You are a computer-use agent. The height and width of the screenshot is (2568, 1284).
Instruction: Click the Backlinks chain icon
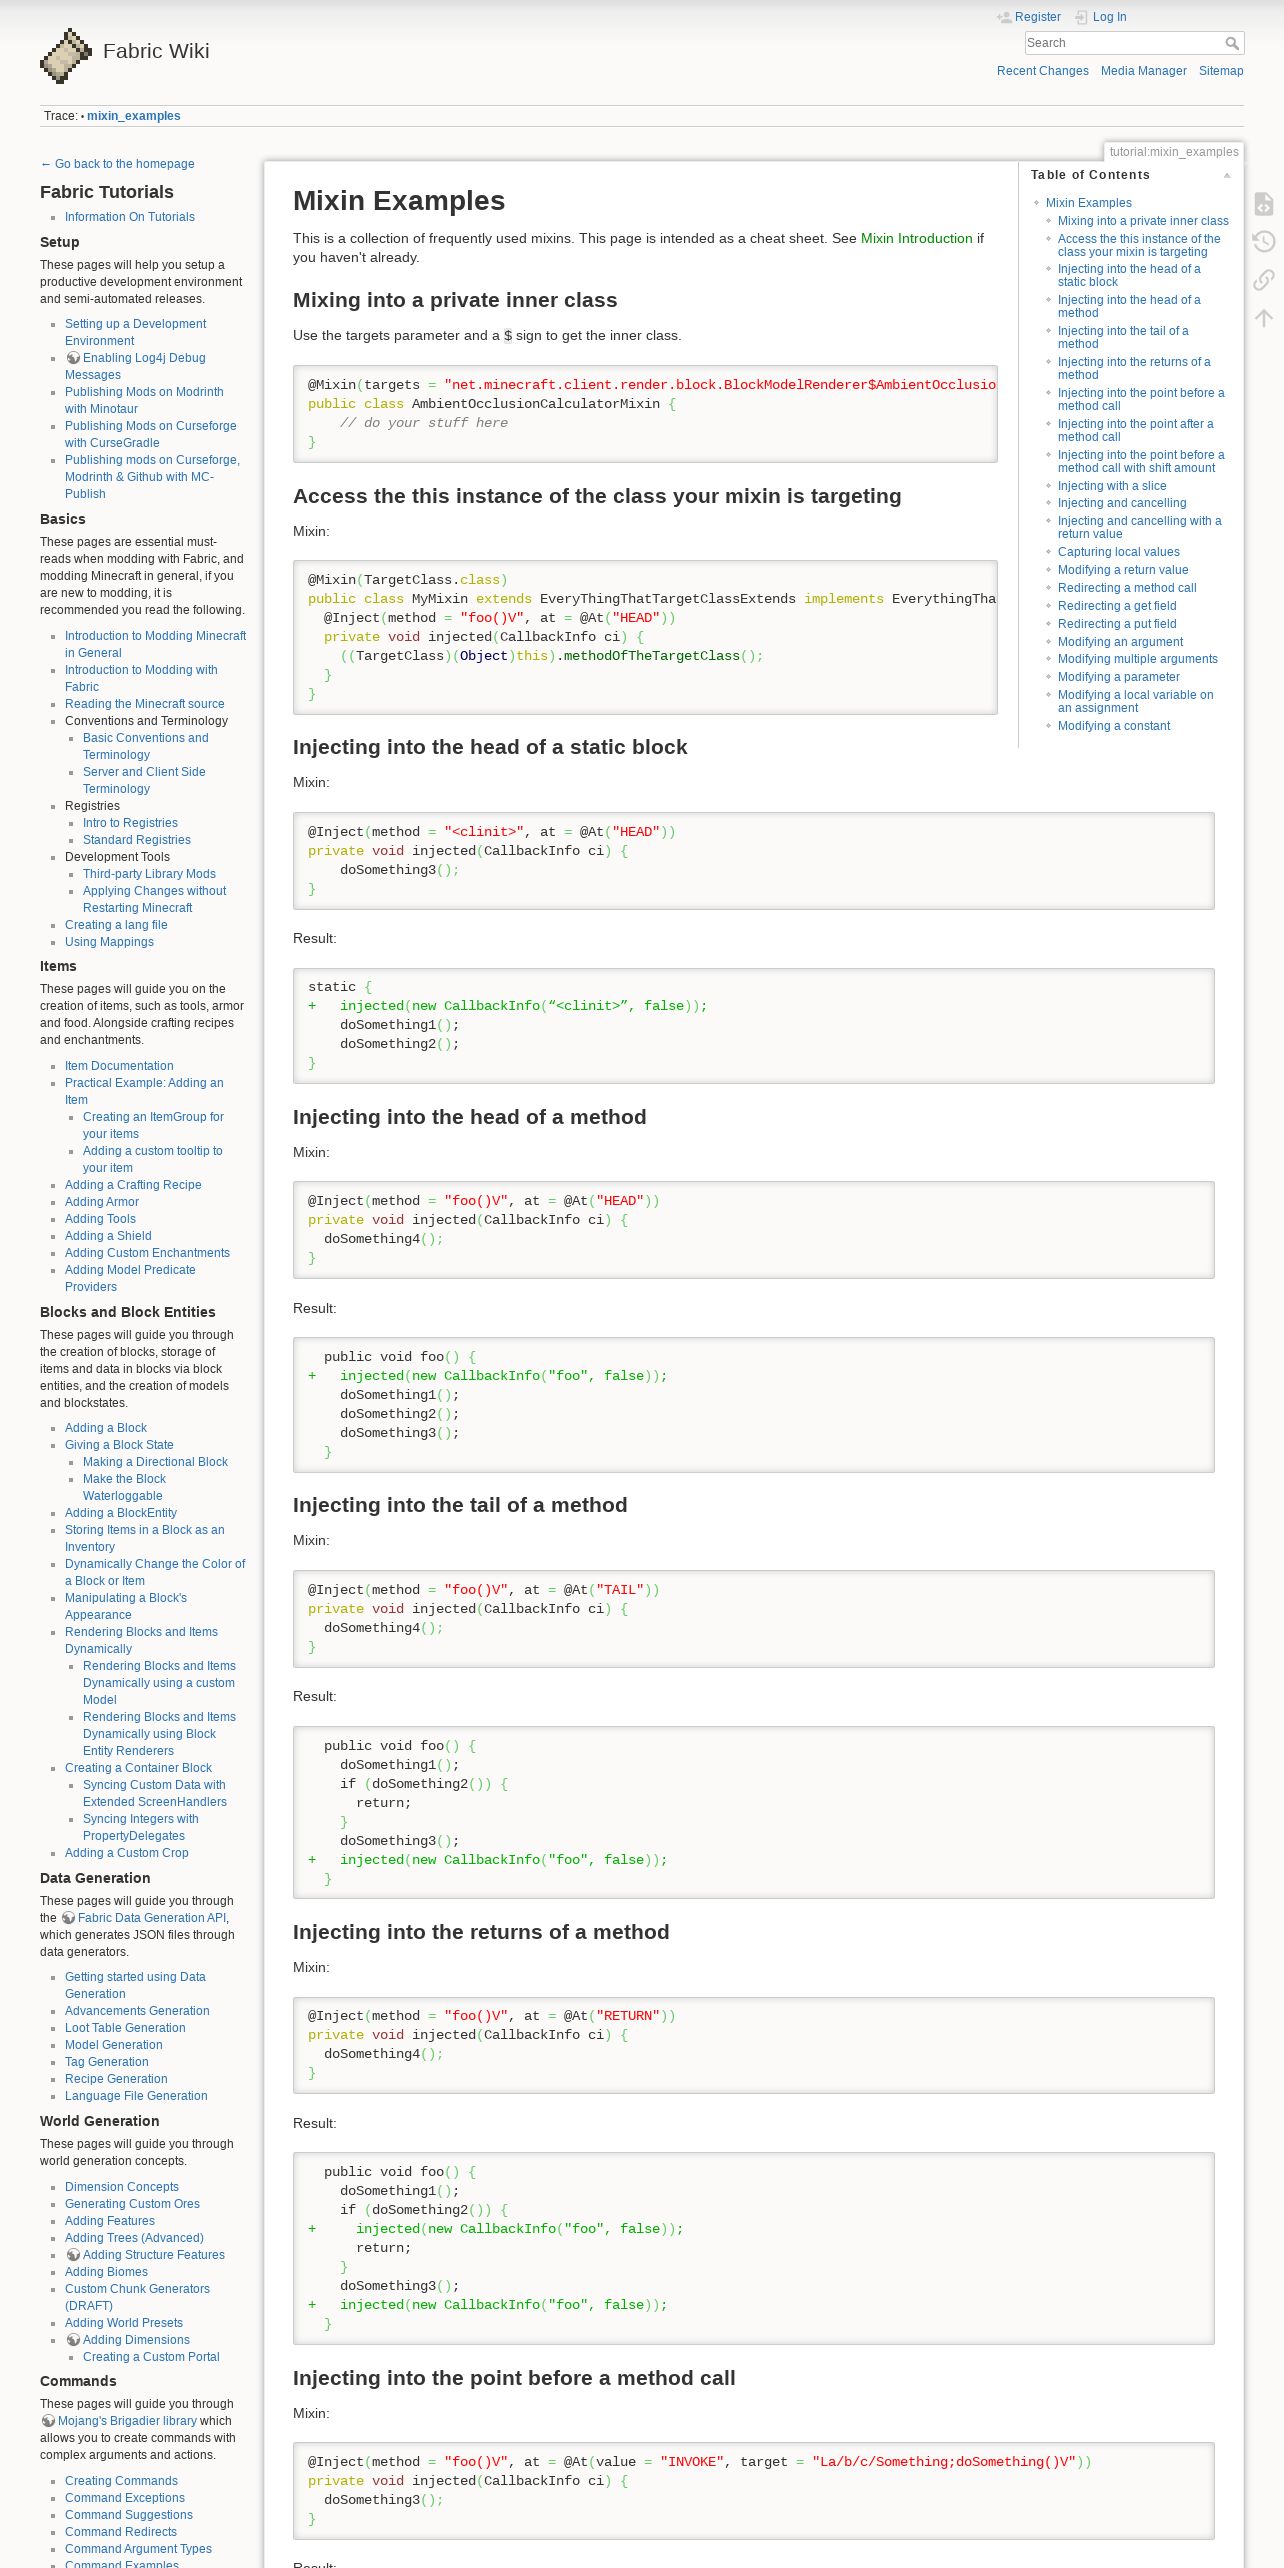(1264, 279)
